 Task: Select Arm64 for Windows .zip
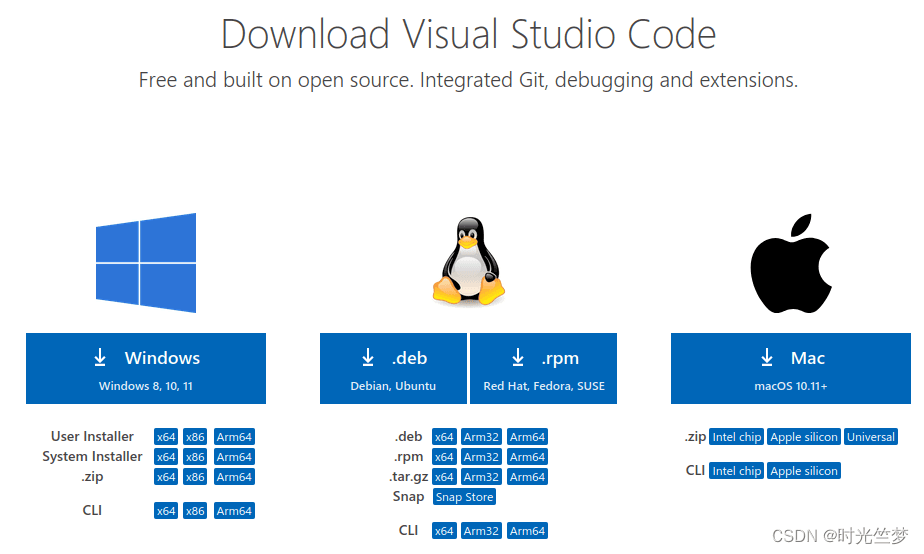pyautogui.click(x=234, y=477)
